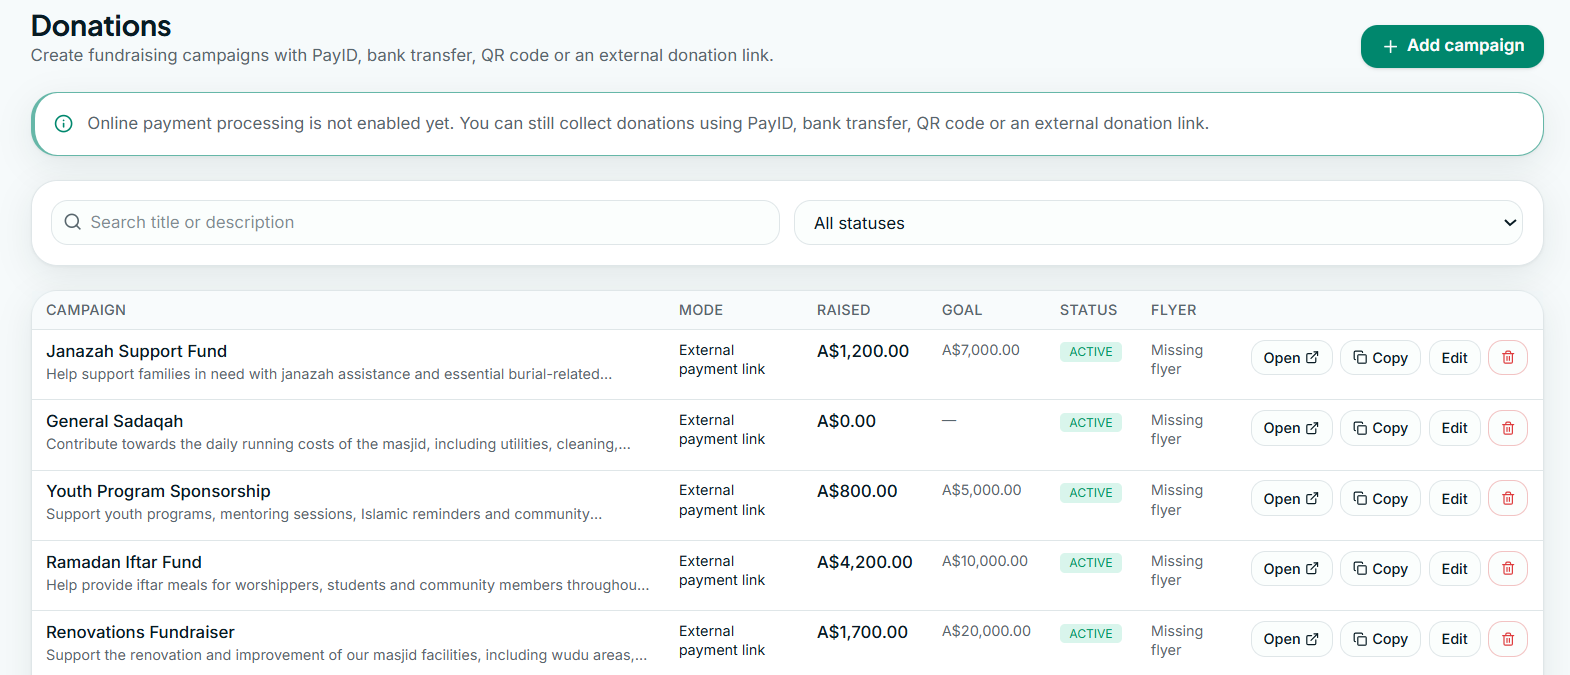1570x675 pixels.
Task: Click the GOAL column header
Action: click(962, 310)
